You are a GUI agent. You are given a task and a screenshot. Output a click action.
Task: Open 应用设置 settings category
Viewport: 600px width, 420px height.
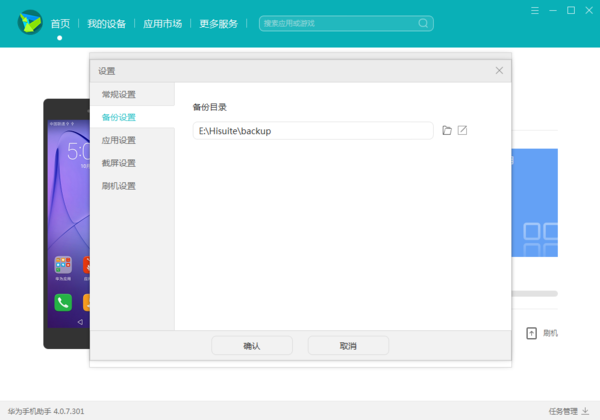coord(119,141)
